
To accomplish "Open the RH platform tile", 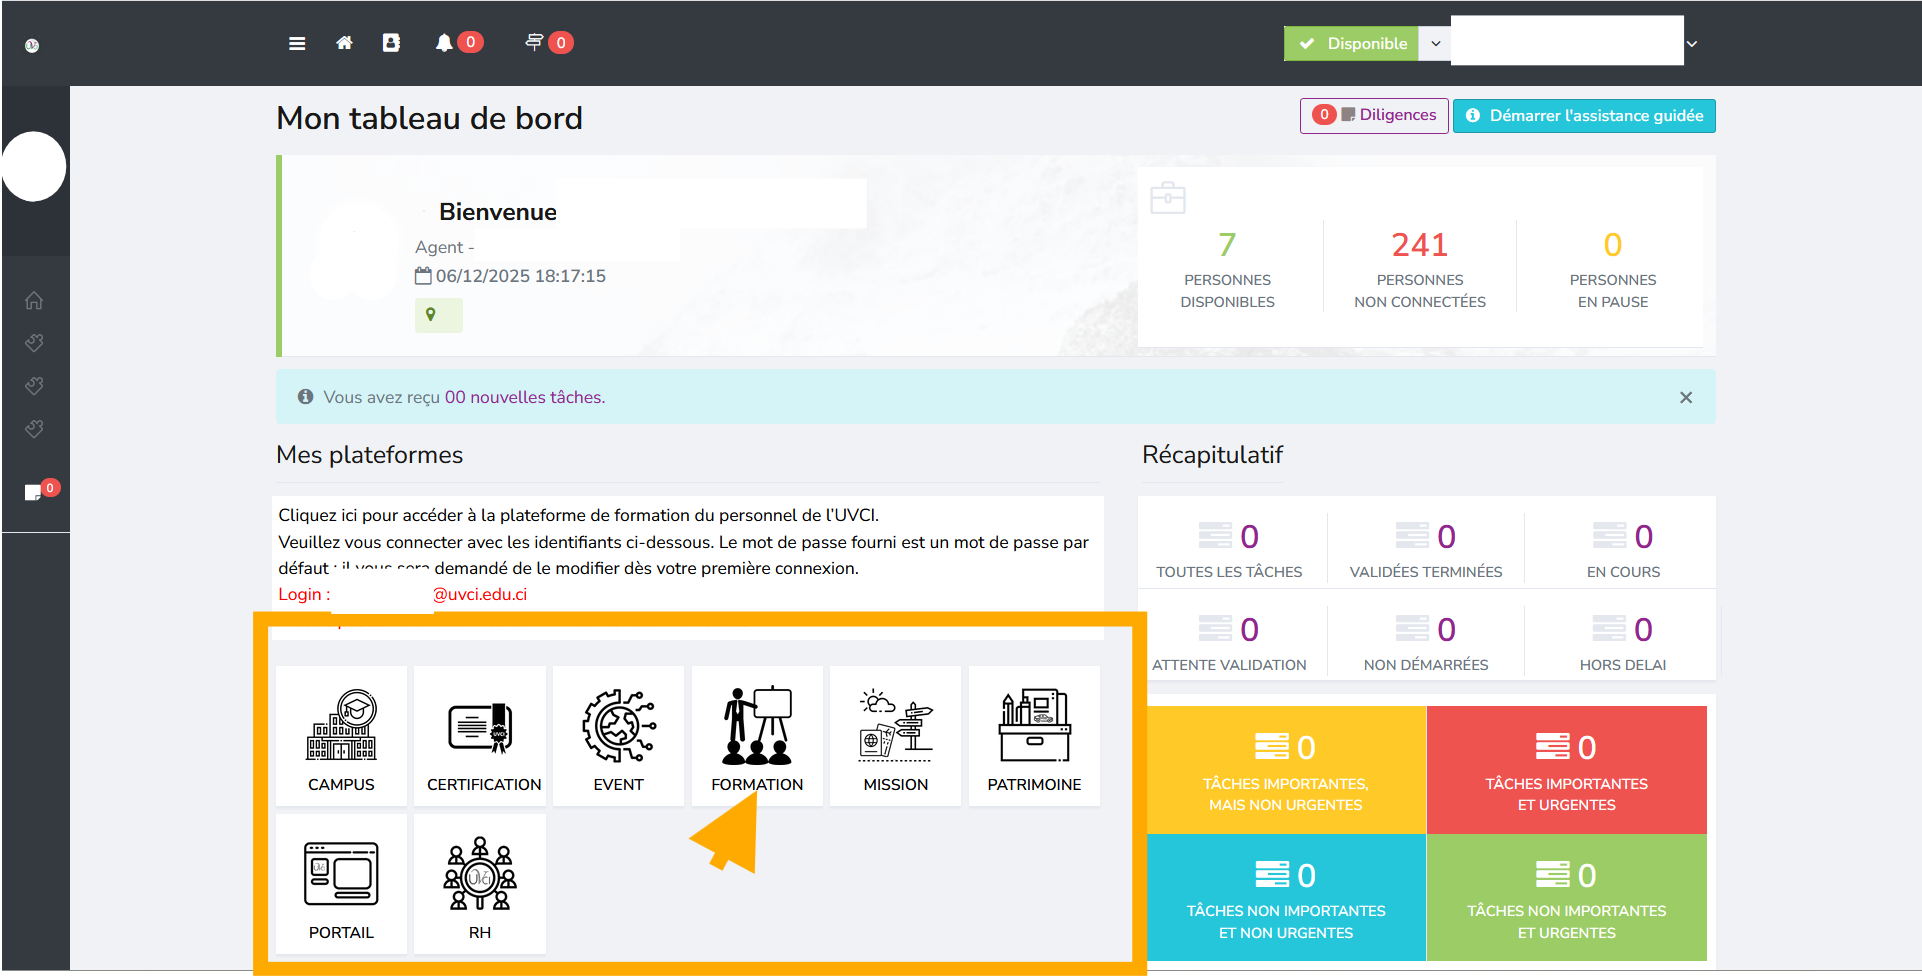I will coord(480,884).
